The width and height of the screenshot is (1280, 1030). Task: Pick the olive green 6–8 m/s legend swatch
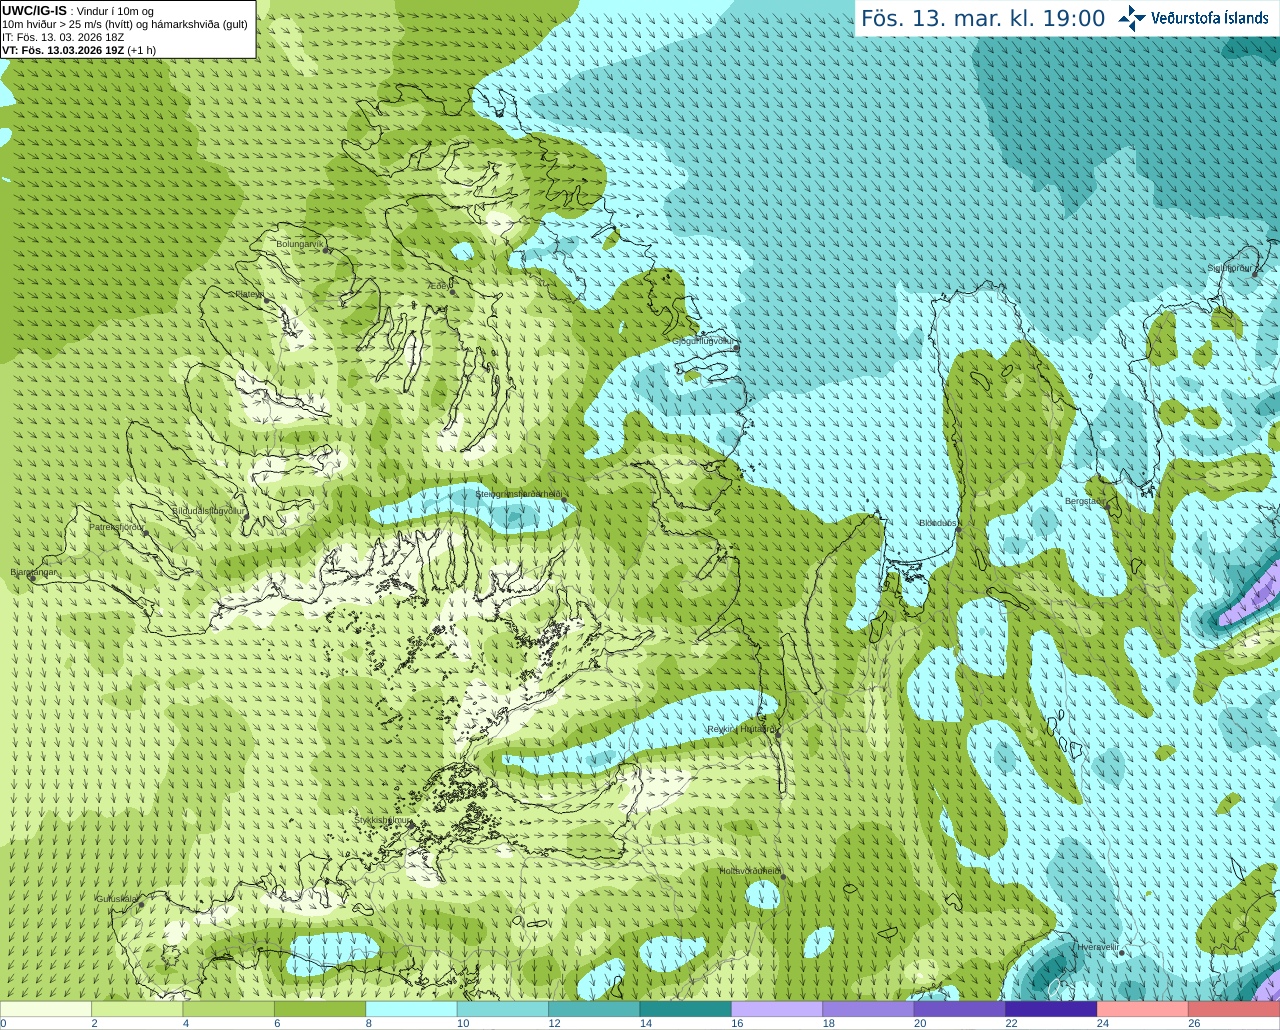point(320,1009)
